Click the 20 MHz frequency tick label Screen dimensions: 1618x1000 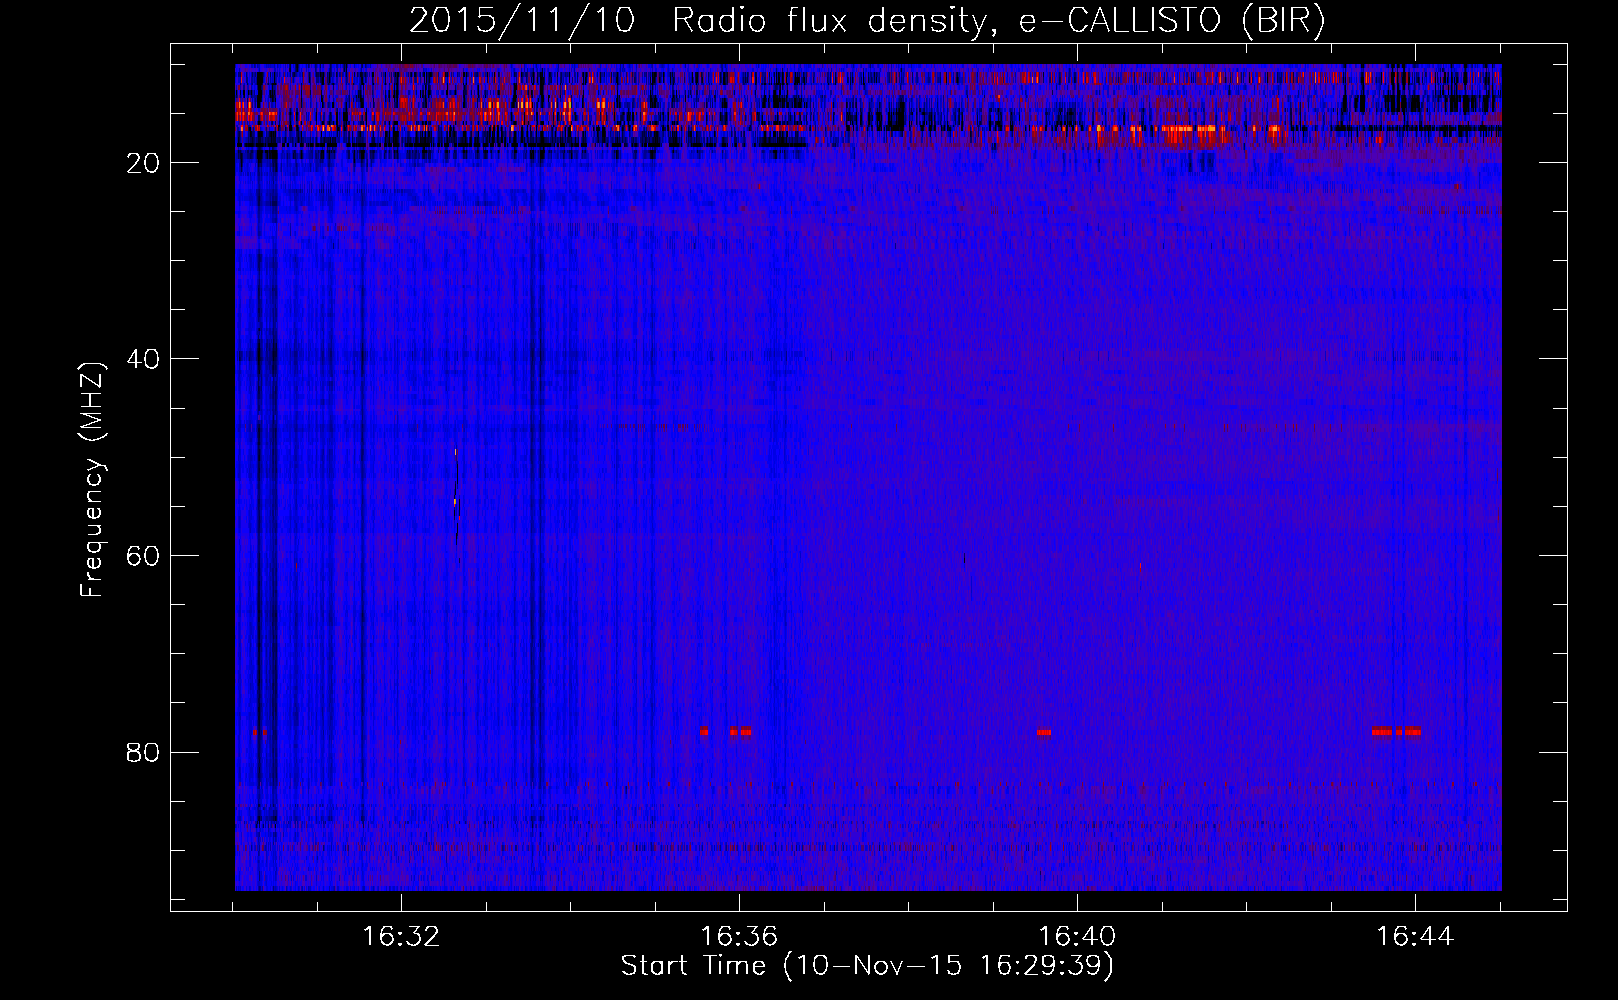pos(143,163)
